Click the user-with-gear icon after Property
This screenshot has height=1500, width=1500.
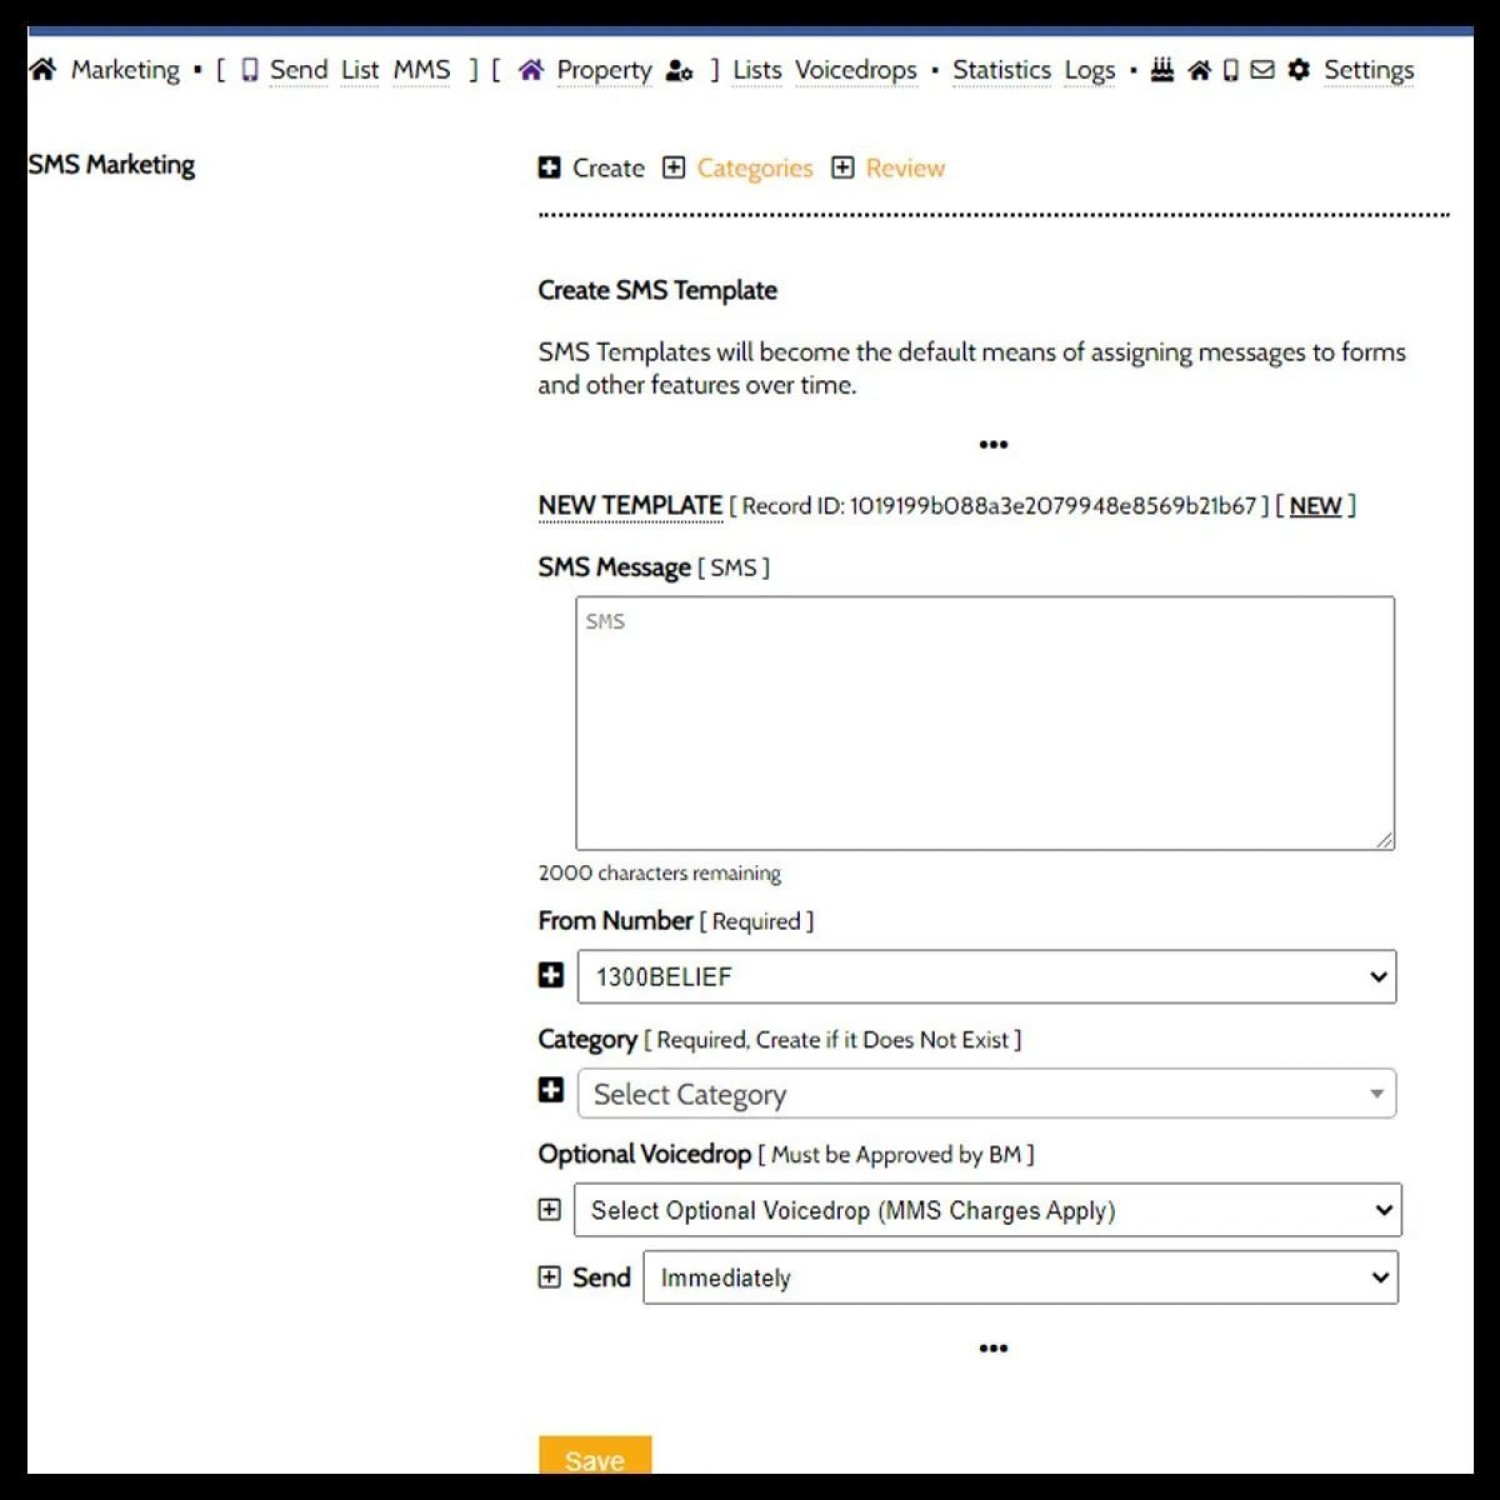[x=679, y=71]
